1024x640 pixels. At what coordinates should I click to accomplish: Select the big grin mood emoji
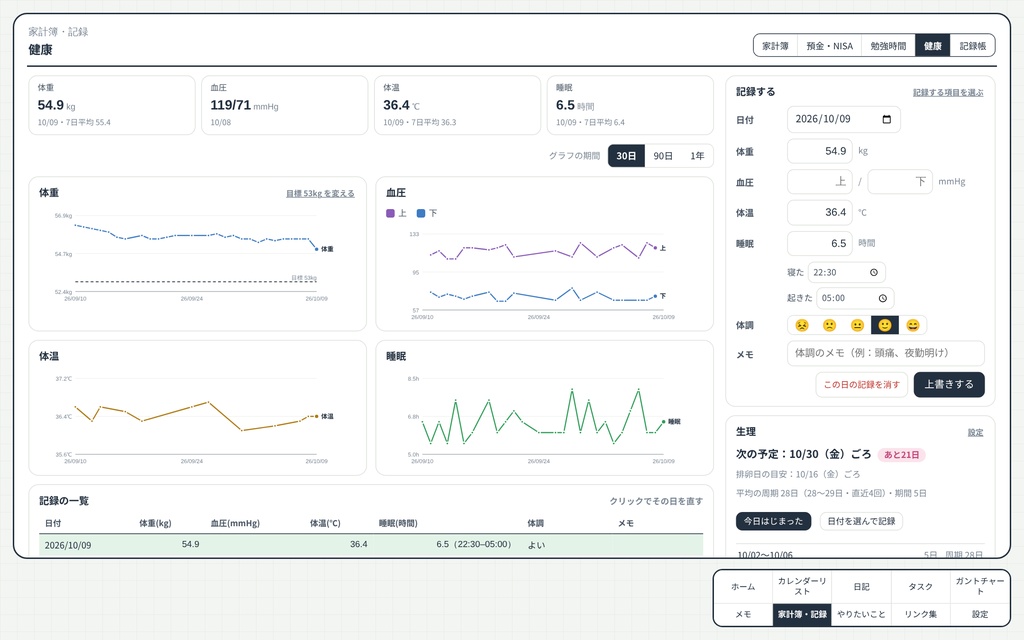pos(913,325)
